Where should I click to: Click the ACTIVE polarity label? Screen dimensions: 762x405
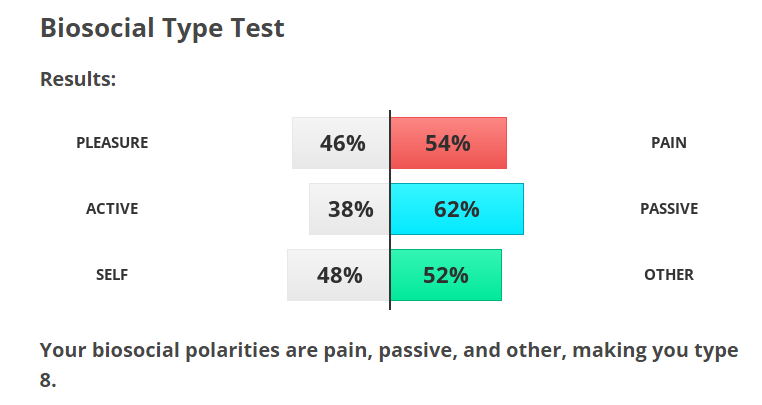tap(112, 209)
